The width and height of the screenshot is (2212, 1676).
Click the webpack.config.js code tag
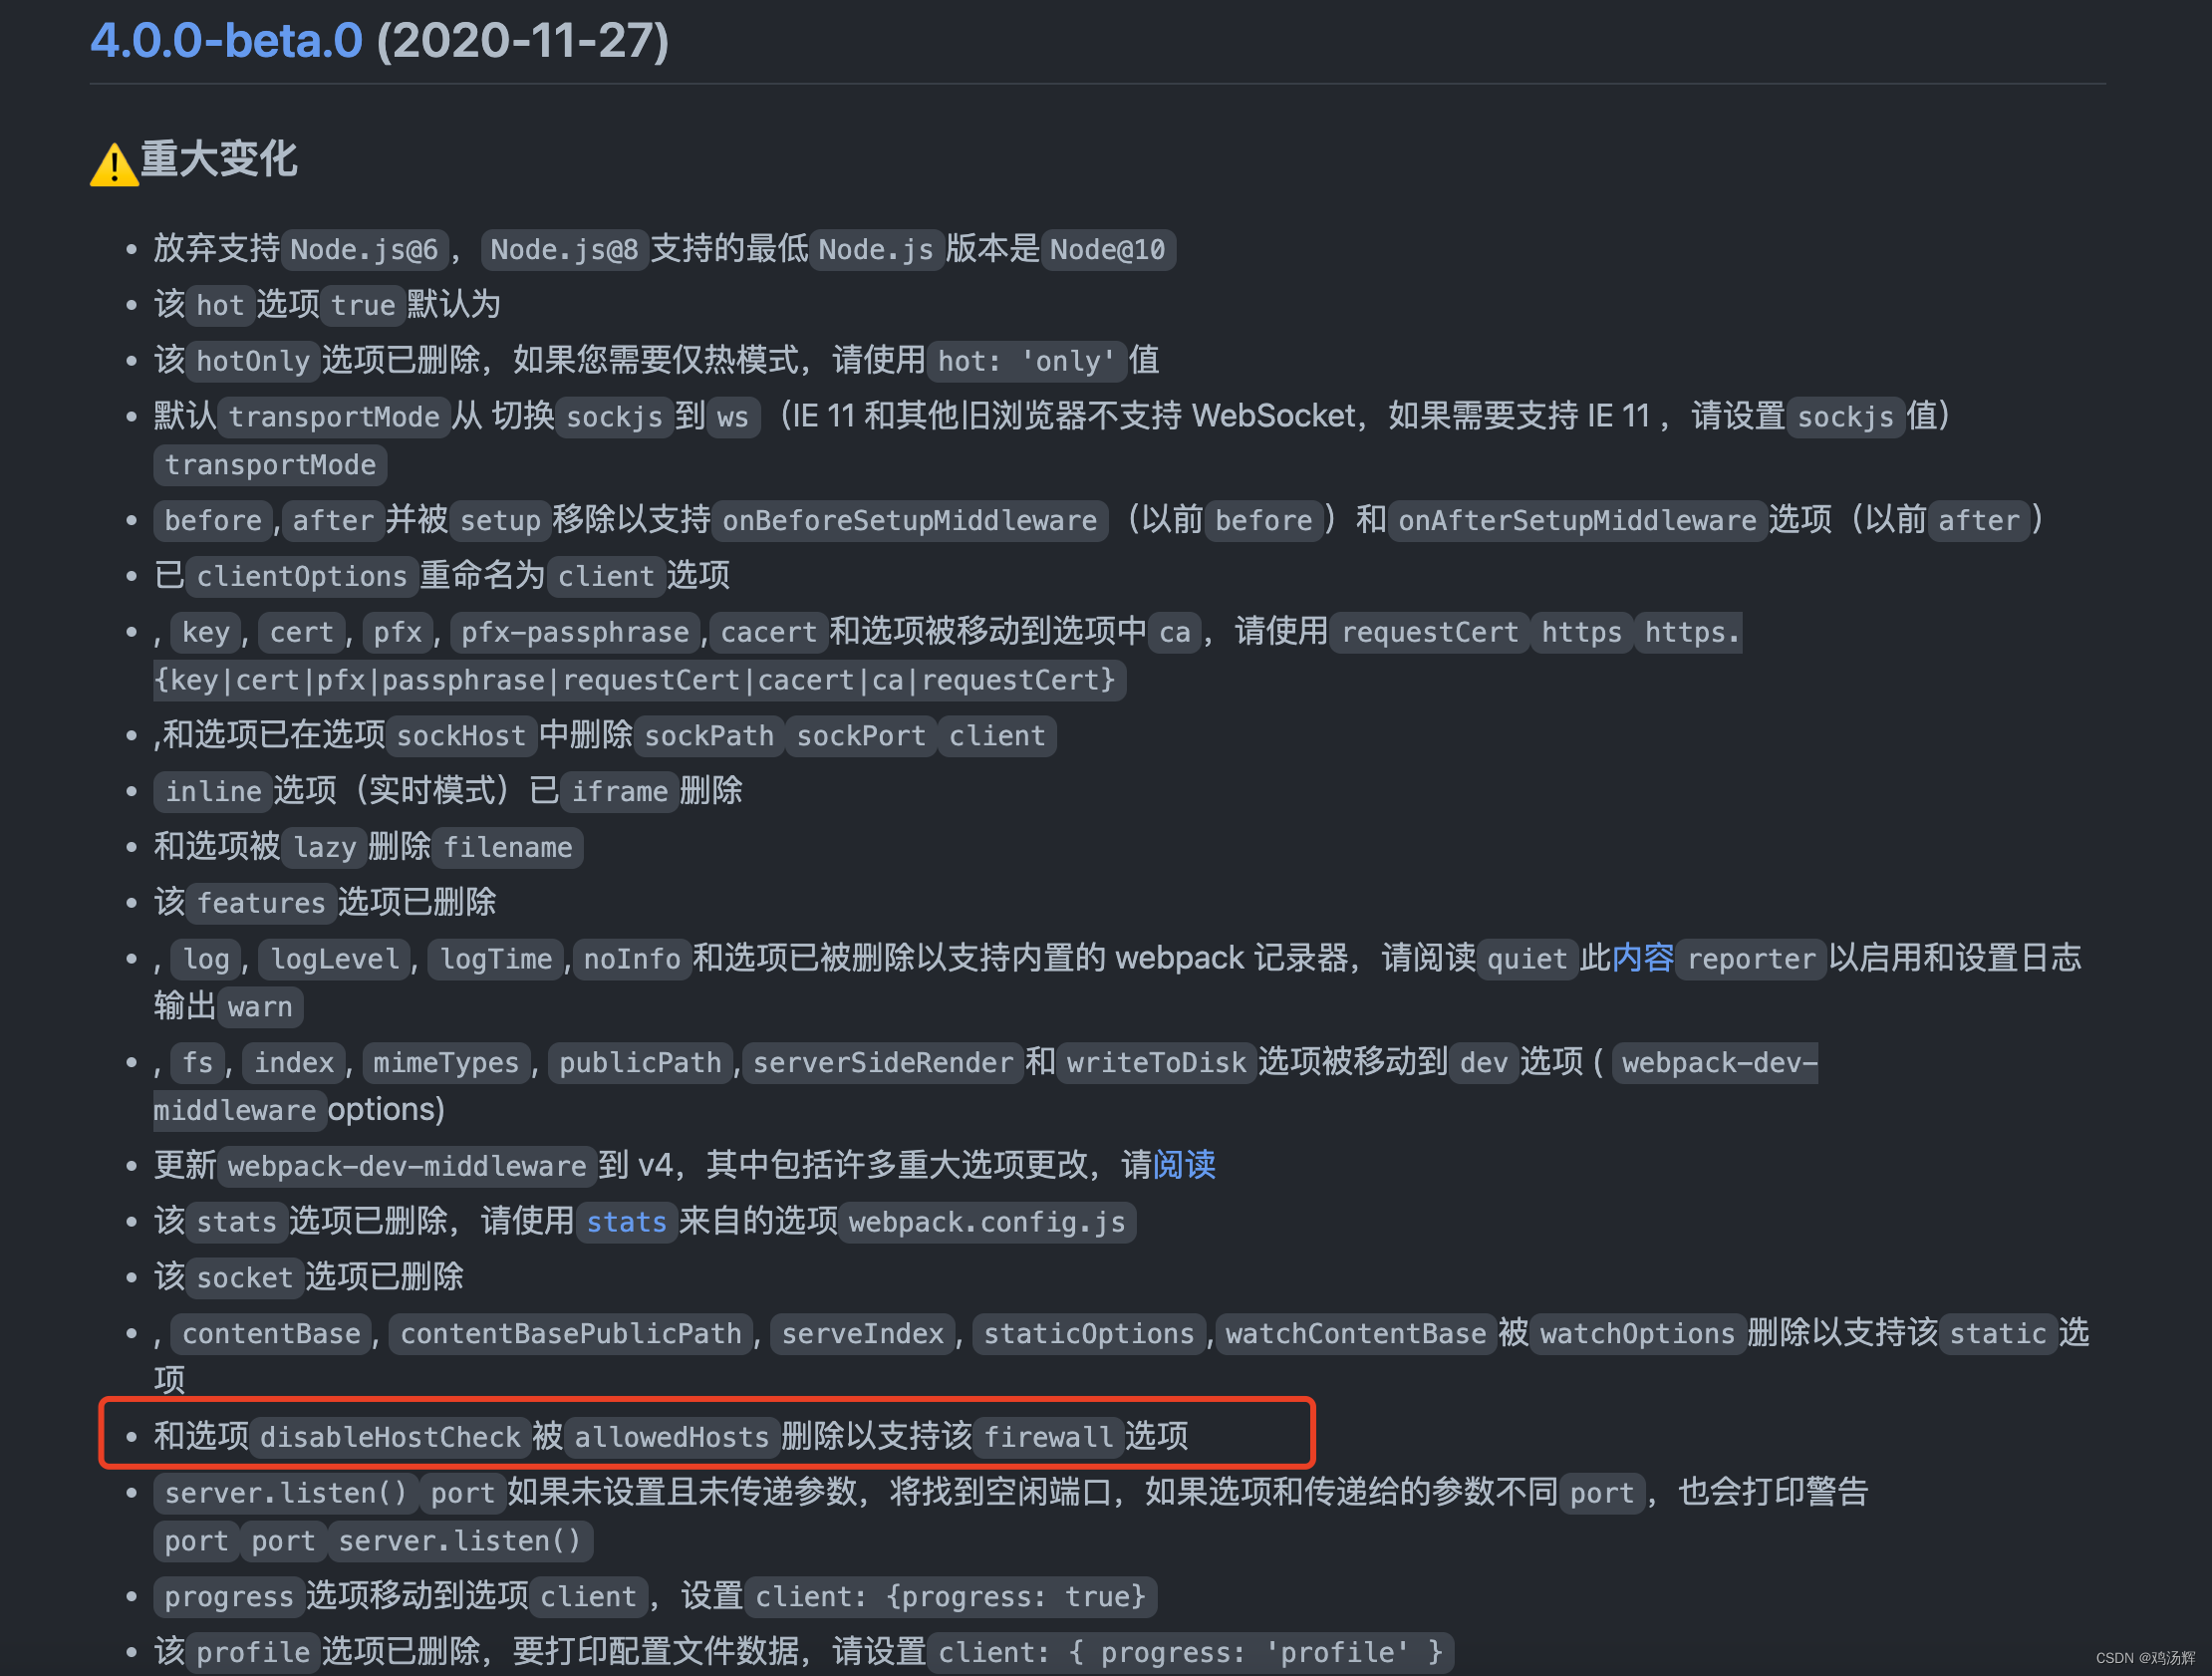987,1222
